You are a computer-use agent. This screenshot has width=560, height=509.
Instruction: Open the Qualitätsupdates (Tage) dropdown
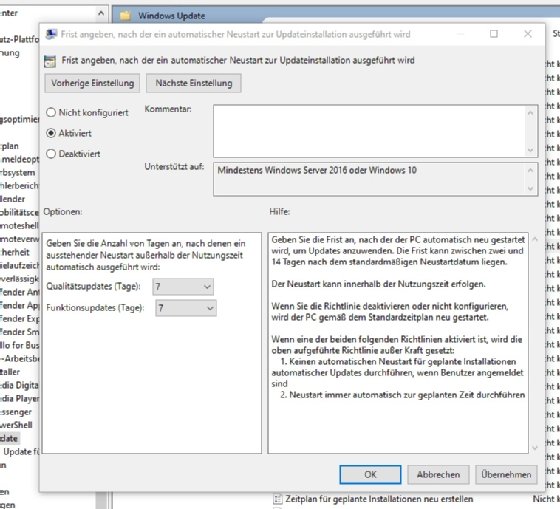coord(183,287)
